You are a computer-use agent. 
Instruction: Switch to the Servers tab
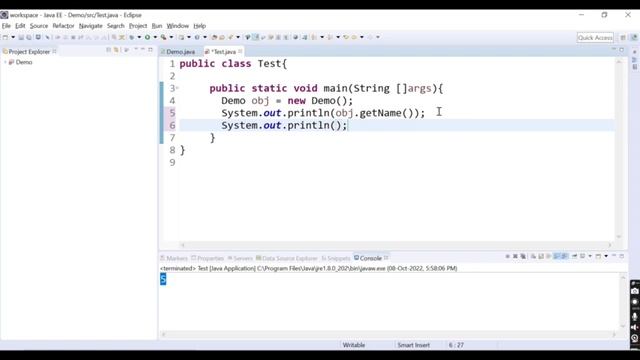240,258
